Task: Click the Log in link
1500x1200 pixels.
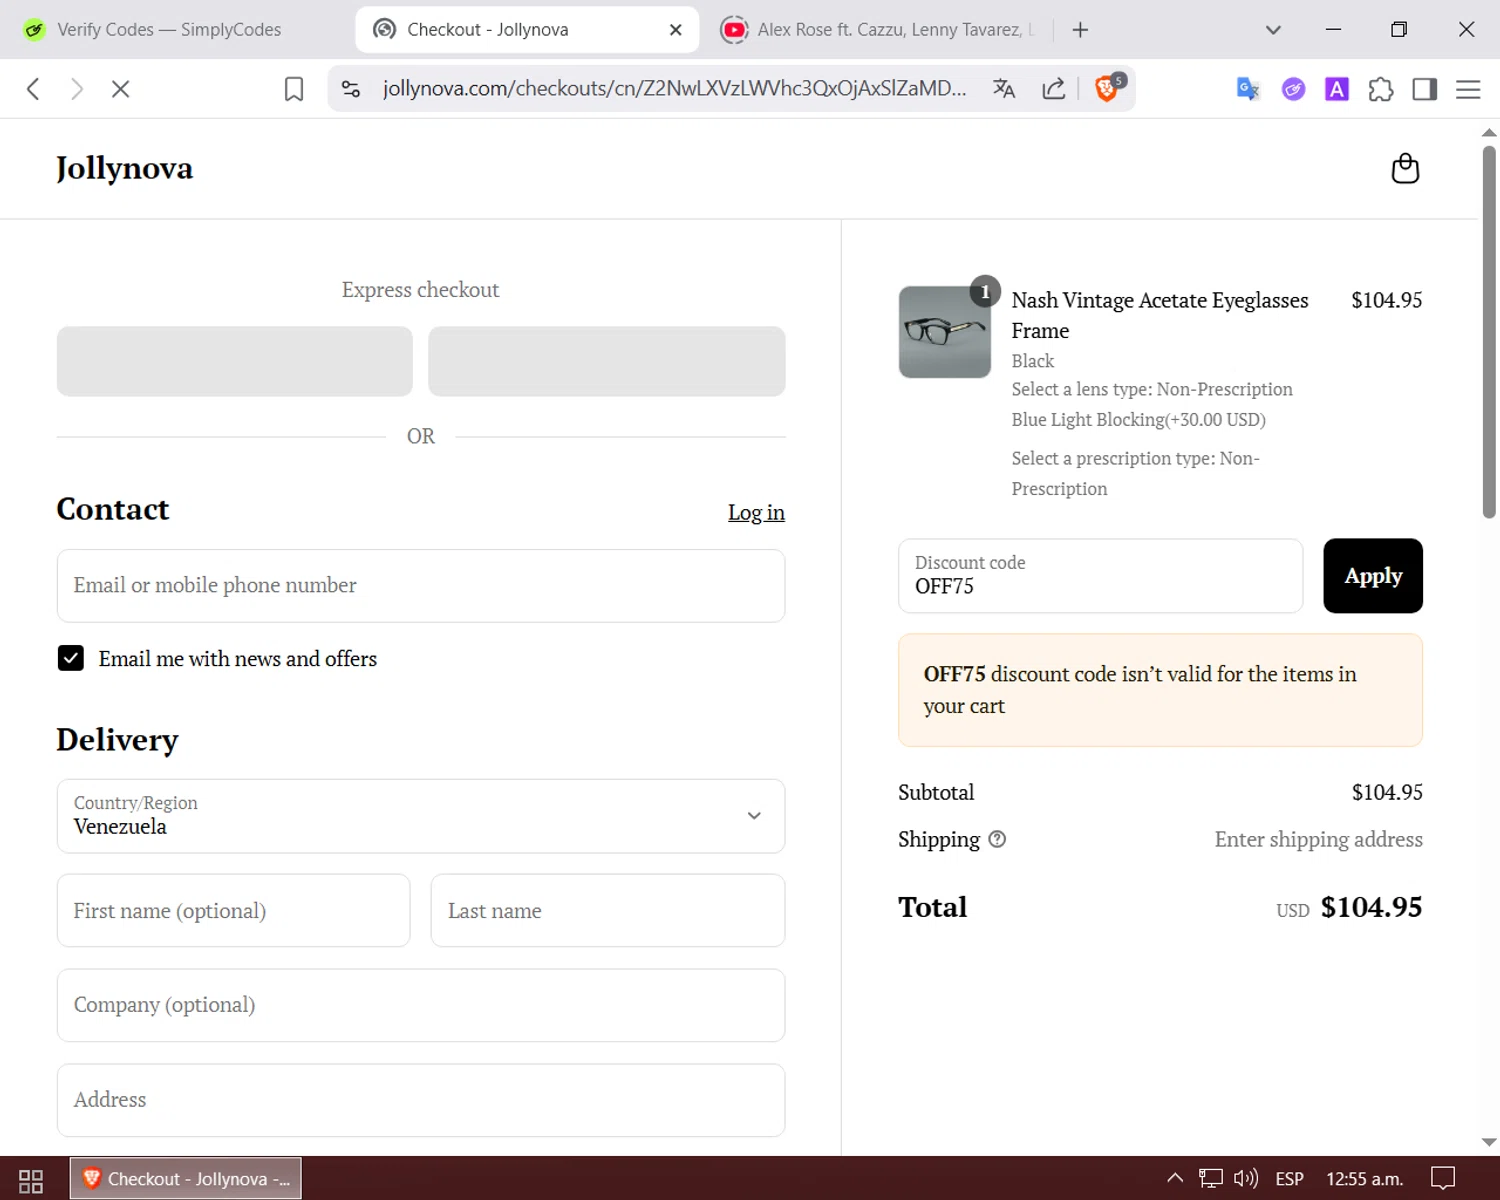Action: pos(756,513)
